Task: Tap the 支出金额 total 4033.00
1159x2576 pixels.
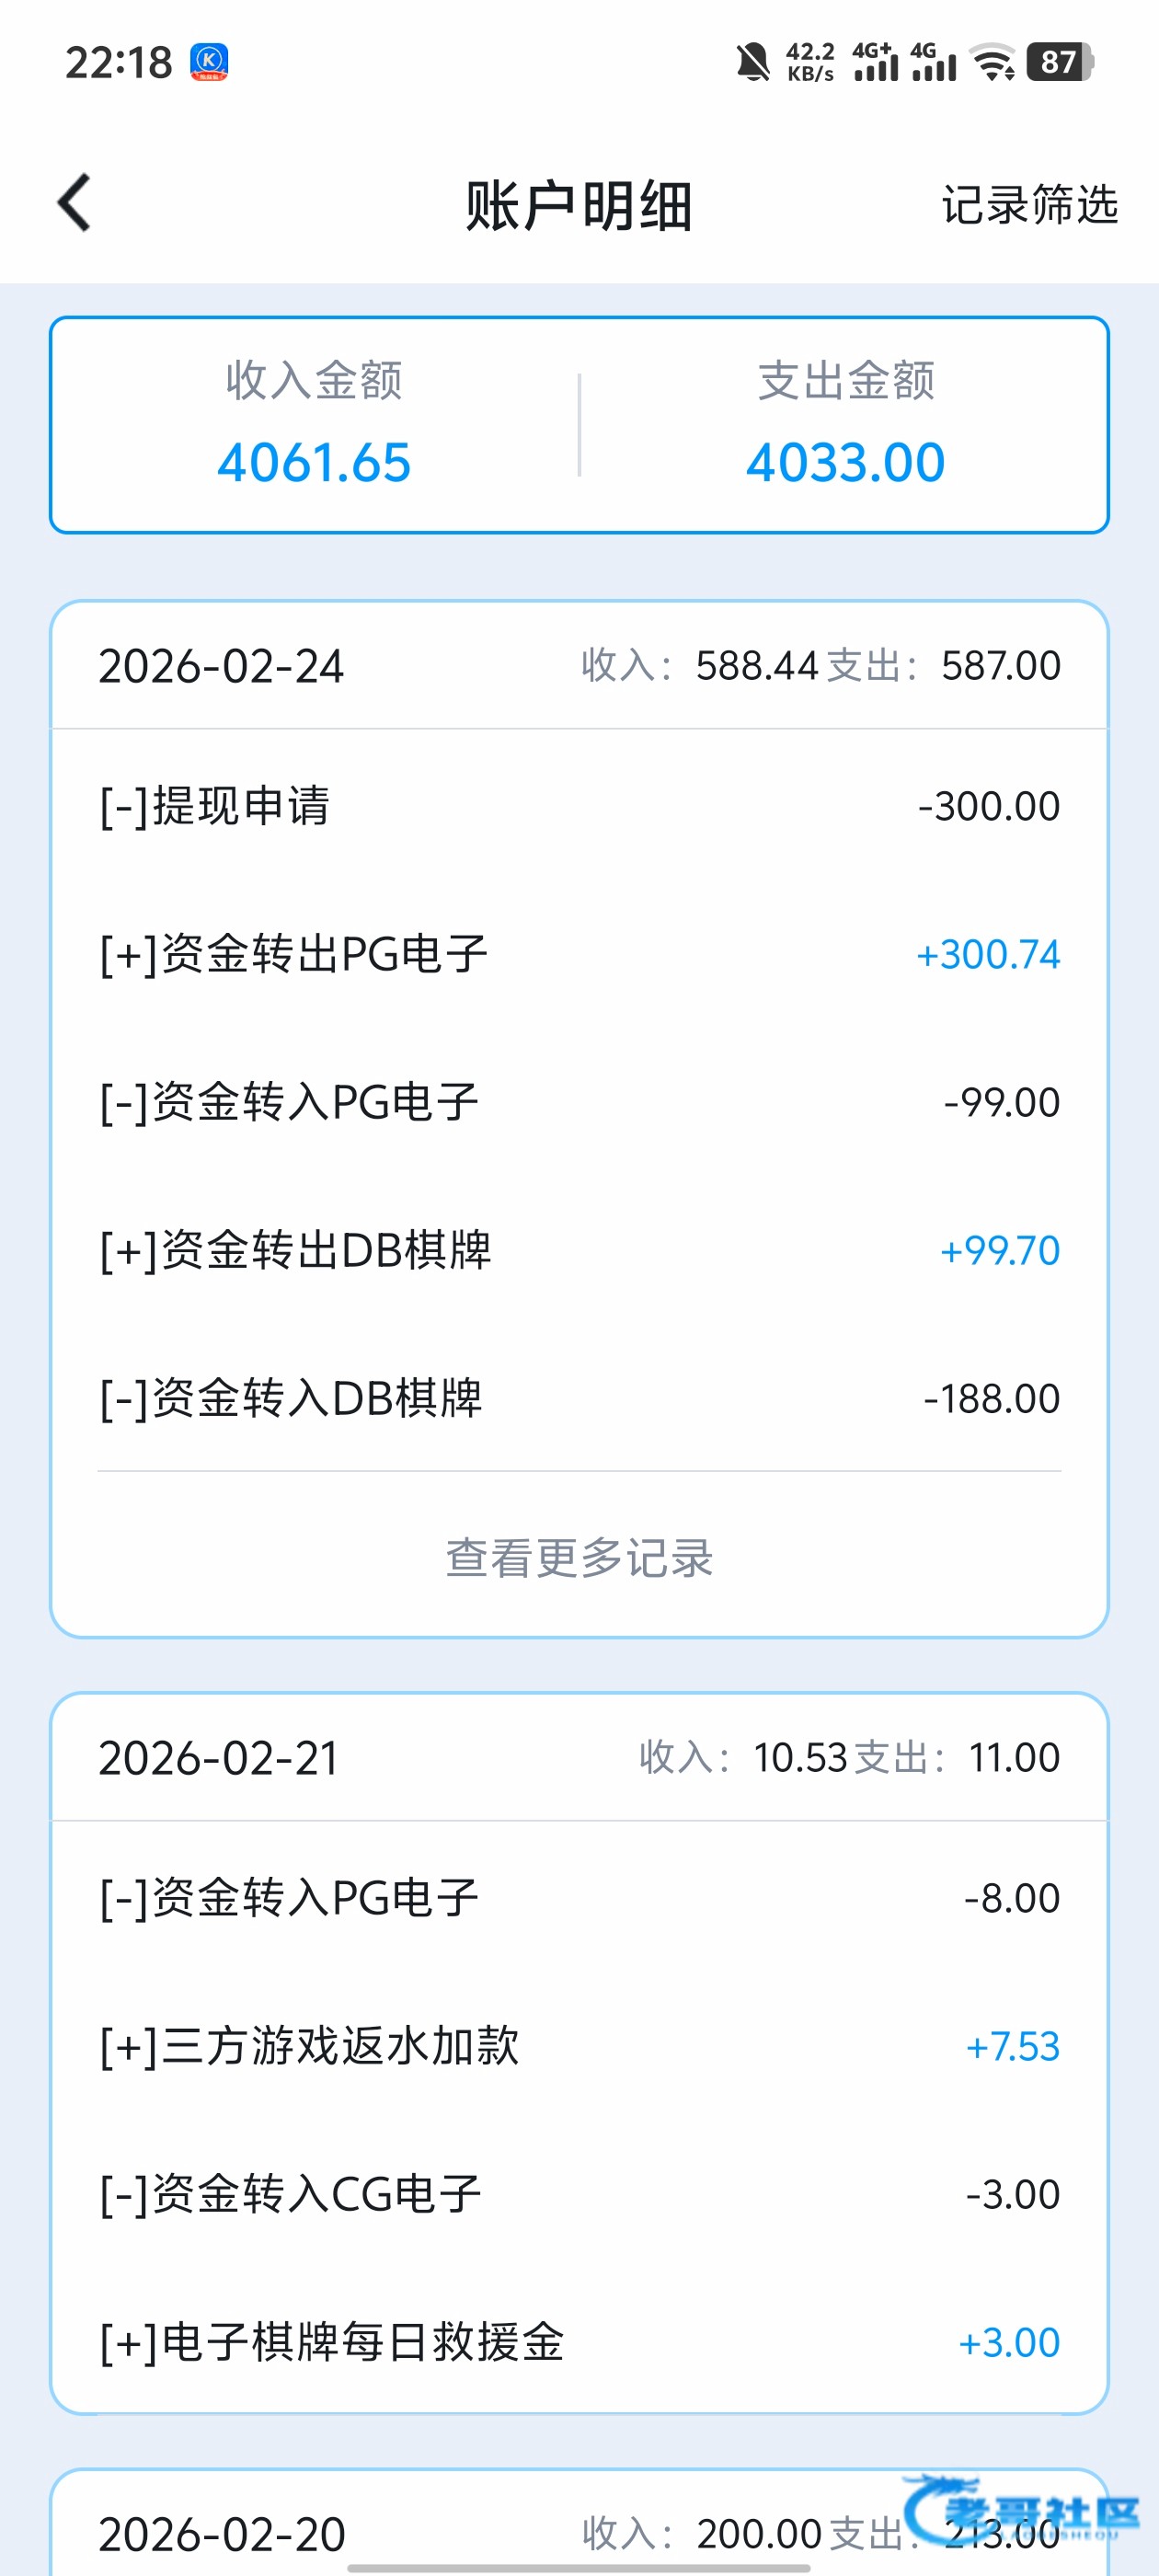Action: click(845, 462)
